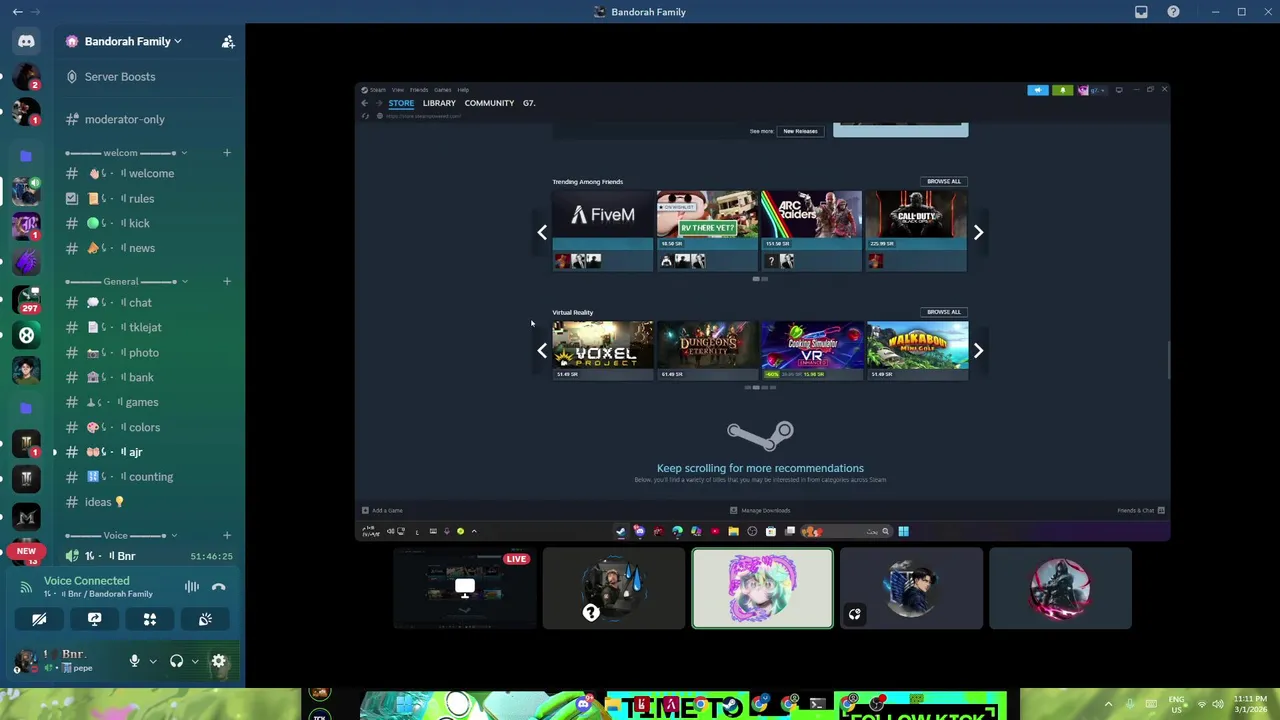
Task: Show previous Virtual Reality games arrow
Action: 542,350
